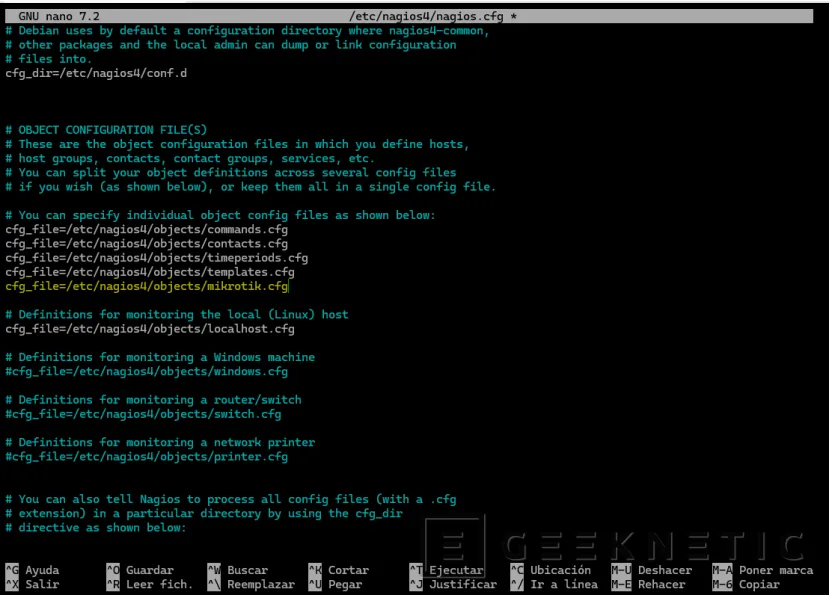Image resolution: width=829 pixels, height=595 pixels.
Task: Click the ^\ Reemplazar shortcut
Action: pyautogui.click(x=251, y=584)
